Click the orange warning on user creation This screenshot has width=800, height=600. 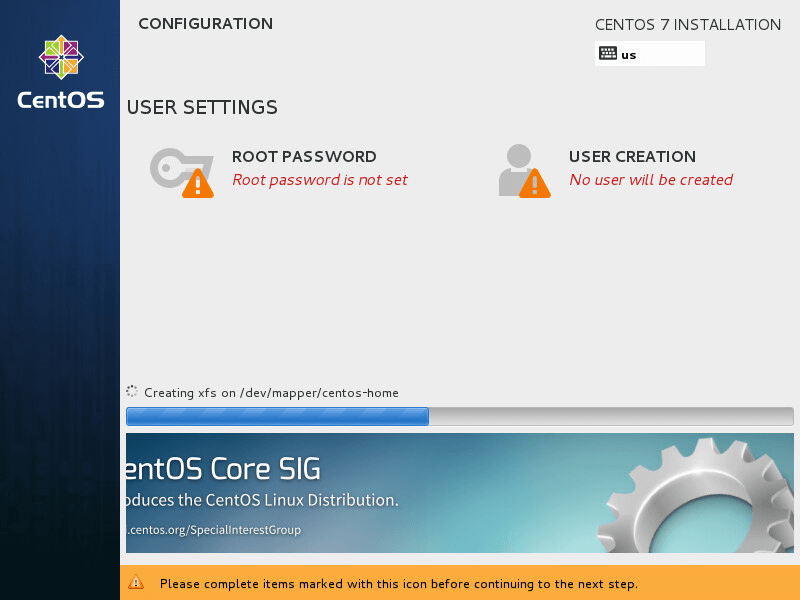point(535,183)
